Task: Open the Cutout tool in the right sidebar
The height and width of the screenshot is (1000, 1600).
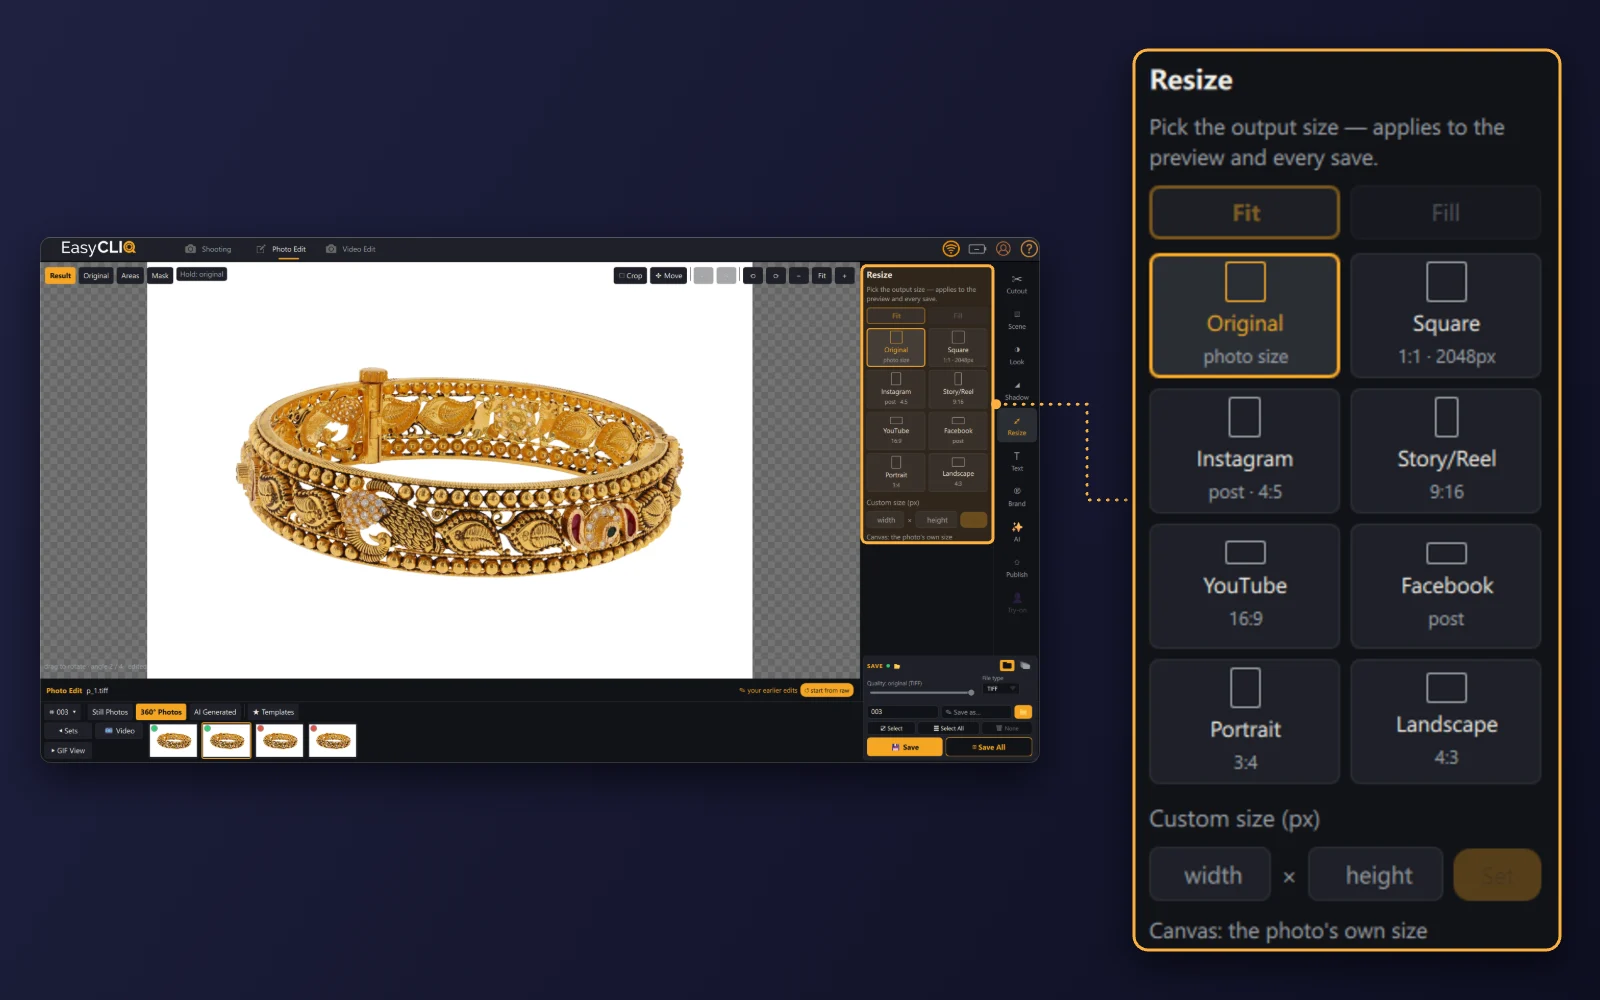Action: pos(1016,284)
